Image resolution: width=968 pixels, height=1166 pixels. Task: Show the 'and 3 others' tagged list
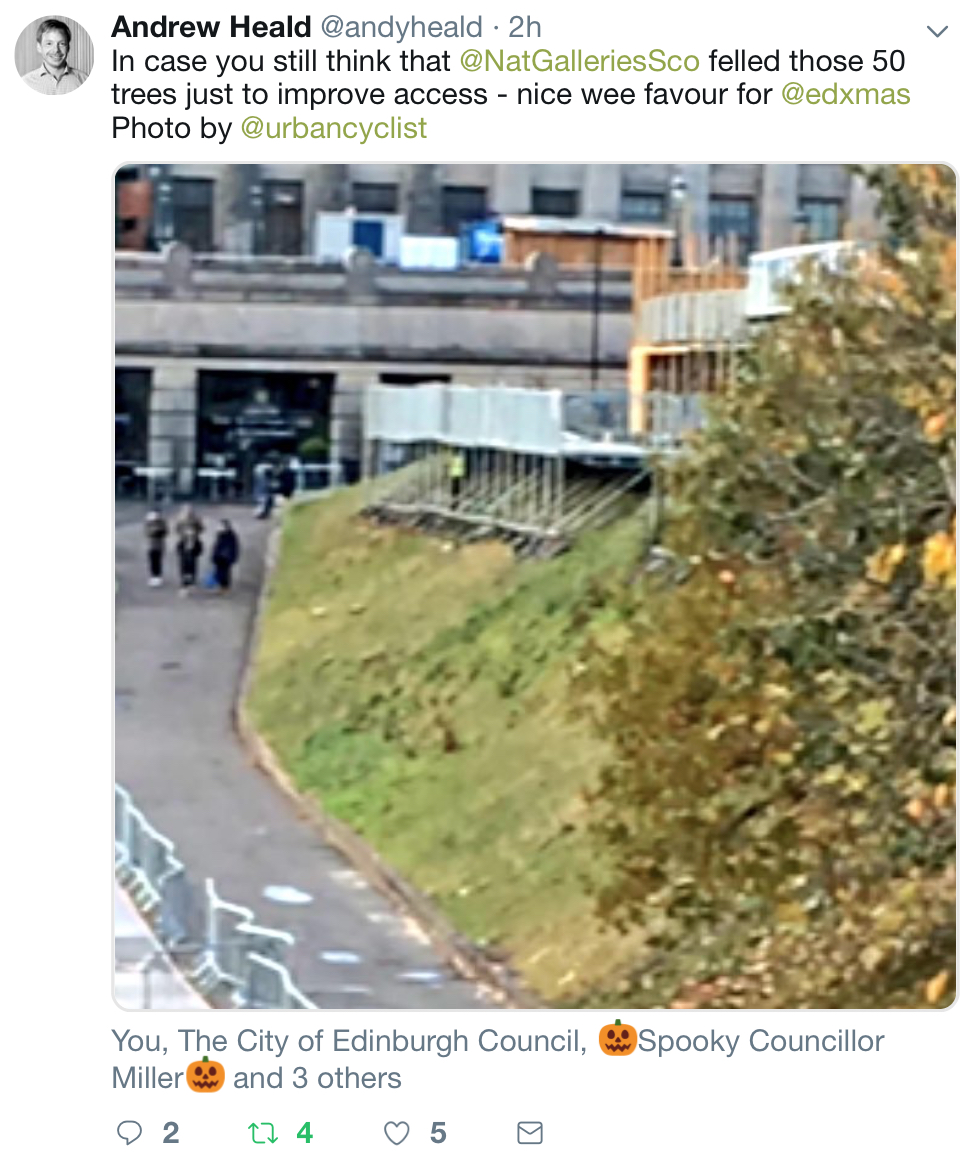(x=317, y=1078)
